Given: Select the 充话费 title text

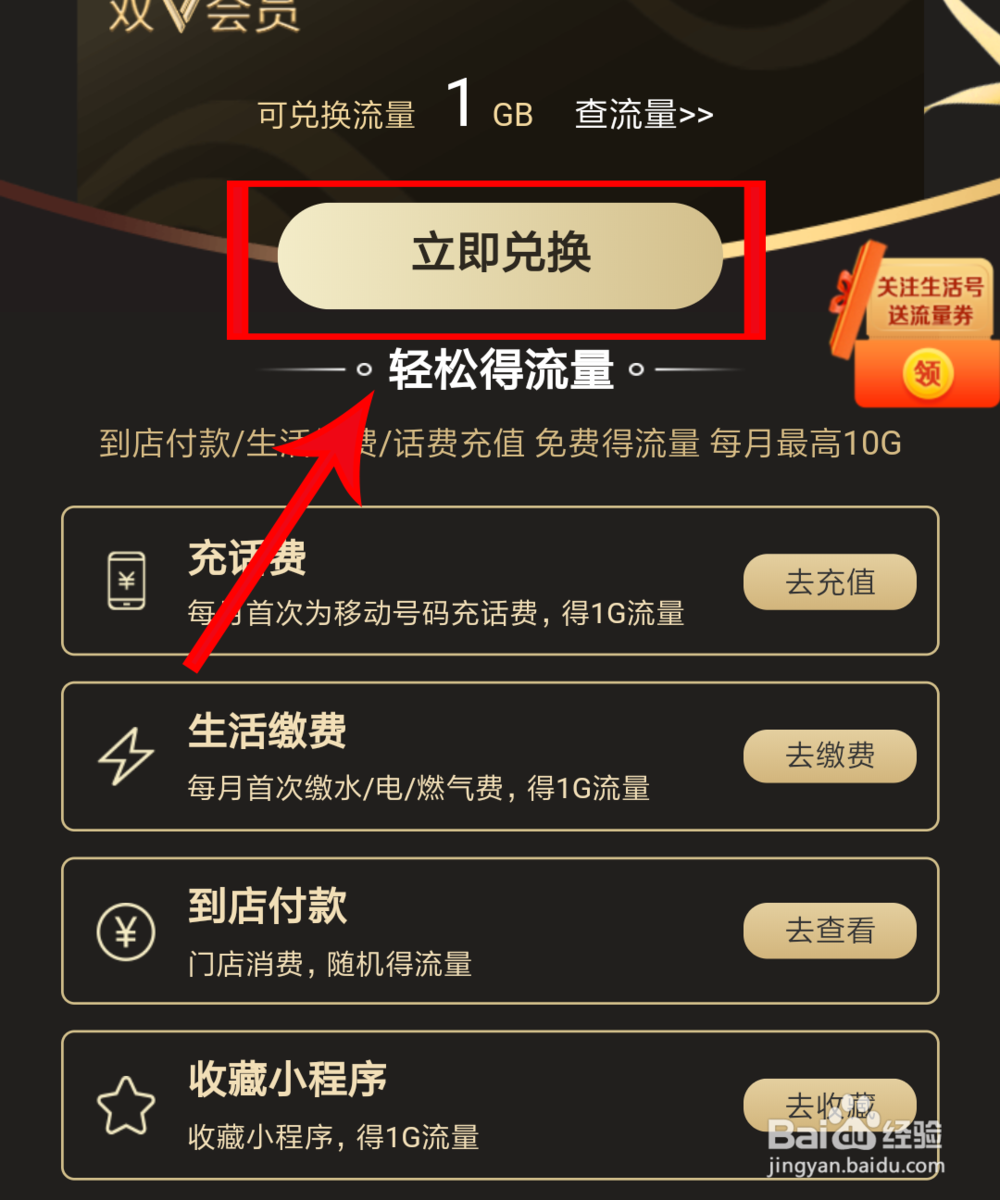Looking at the screenshot, I should click(x=247, y=559).
